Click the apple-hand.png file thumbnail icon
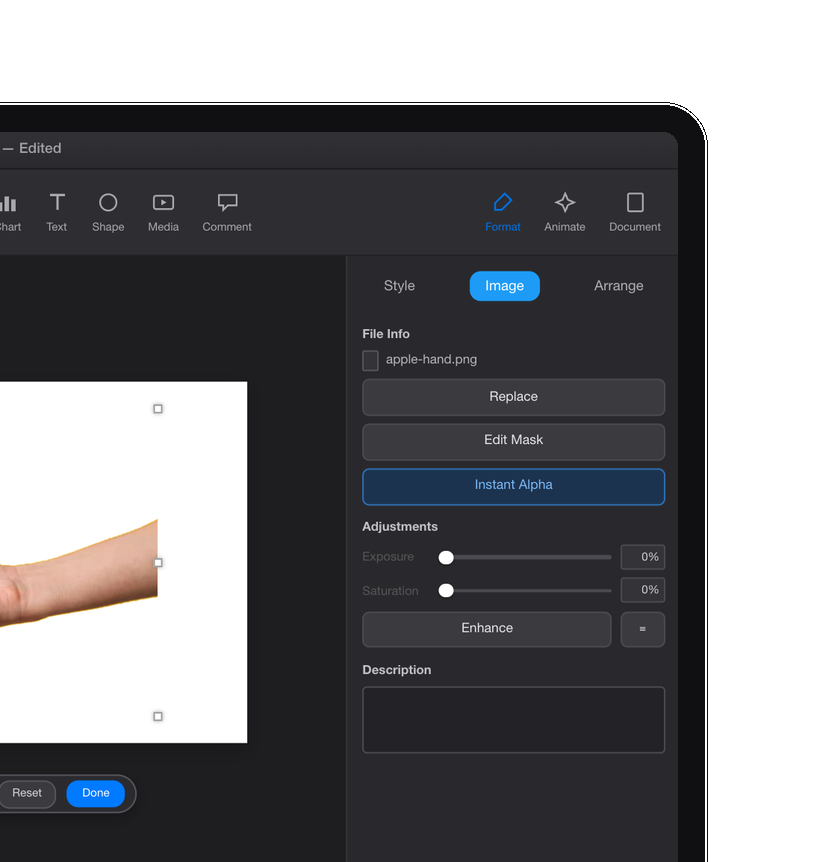This screenshot has width=824, height=862. coord(370,361)
